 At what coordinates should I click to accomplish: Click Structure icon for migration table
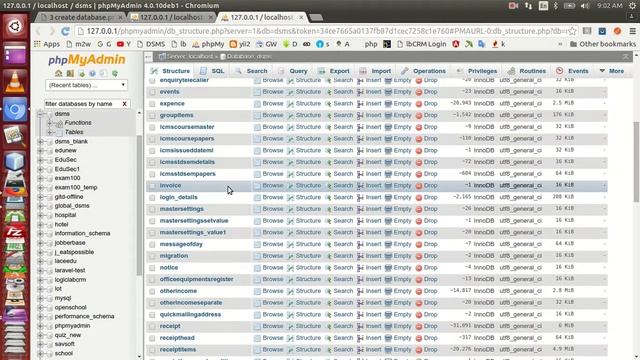click(290, 256)
